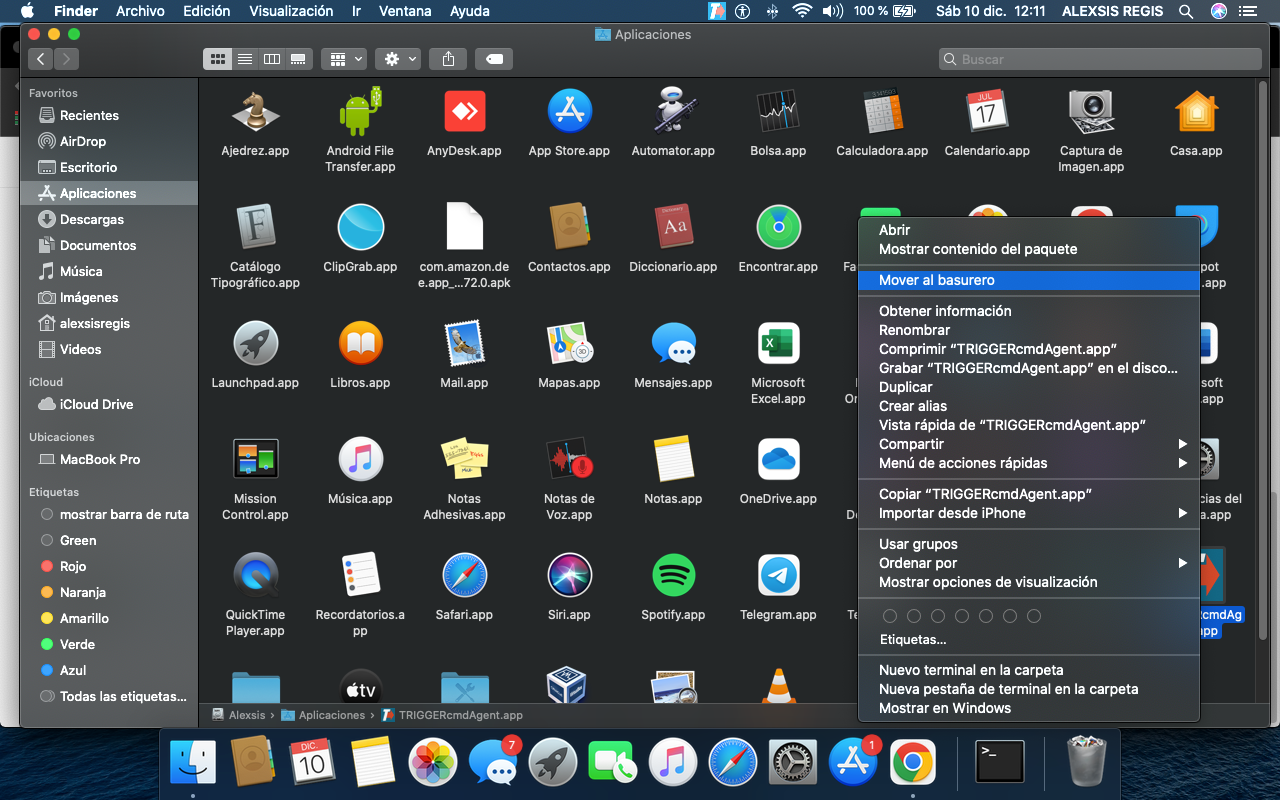Select Automator.app robot icon
The height and width of the screenshot is (800, 1280).
pyautogui.click(x=673, y=111)
